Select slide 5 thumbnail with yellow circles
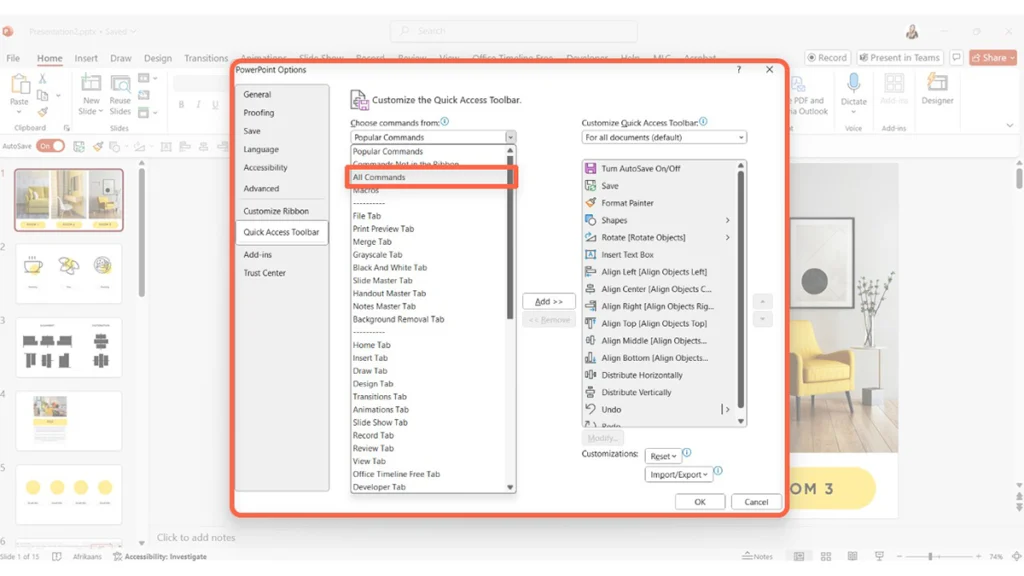 pyautogui.click(x=69, y=494)
